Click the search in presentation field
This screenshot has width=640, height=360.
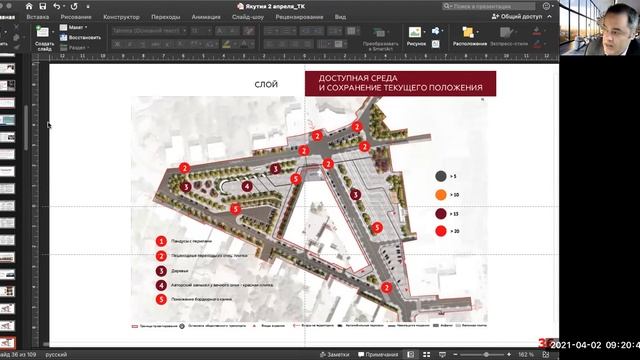489,6
